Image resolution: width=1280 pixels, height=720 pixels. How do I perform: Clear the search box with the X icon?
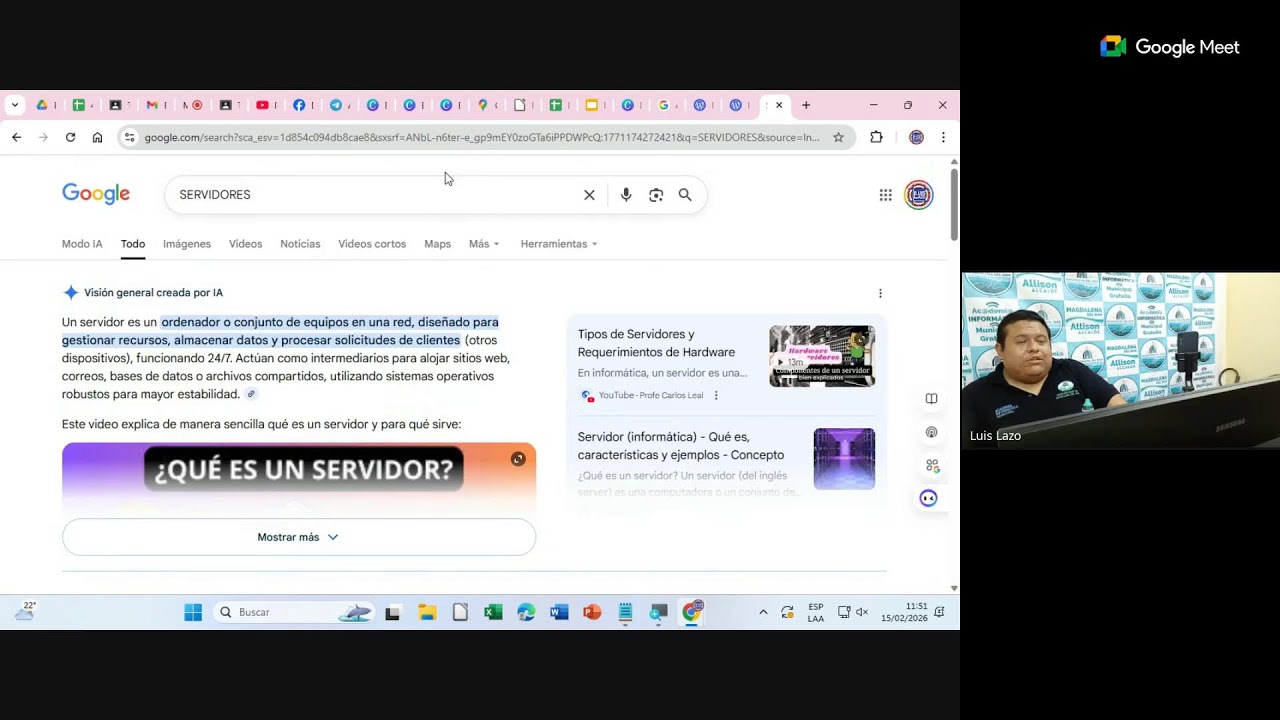point(589,195)
